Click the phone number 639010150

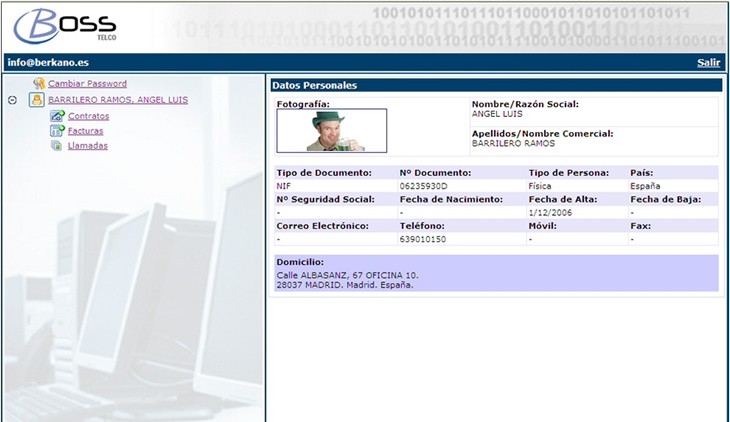tap(422, 240)
